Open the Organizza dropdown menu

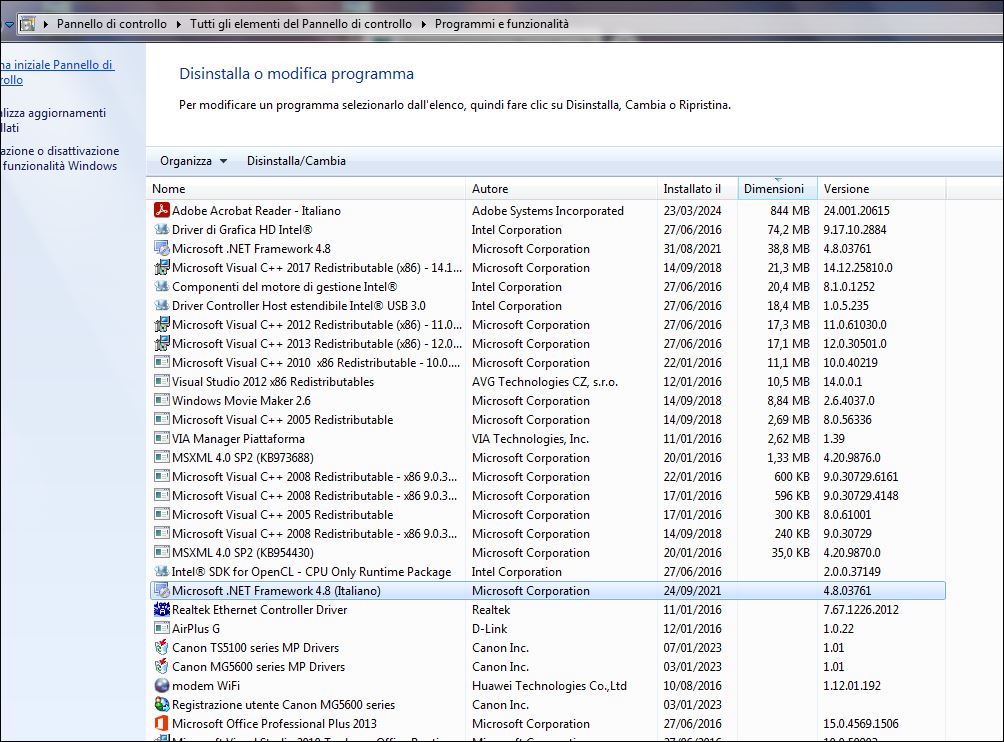click(193, 161)
